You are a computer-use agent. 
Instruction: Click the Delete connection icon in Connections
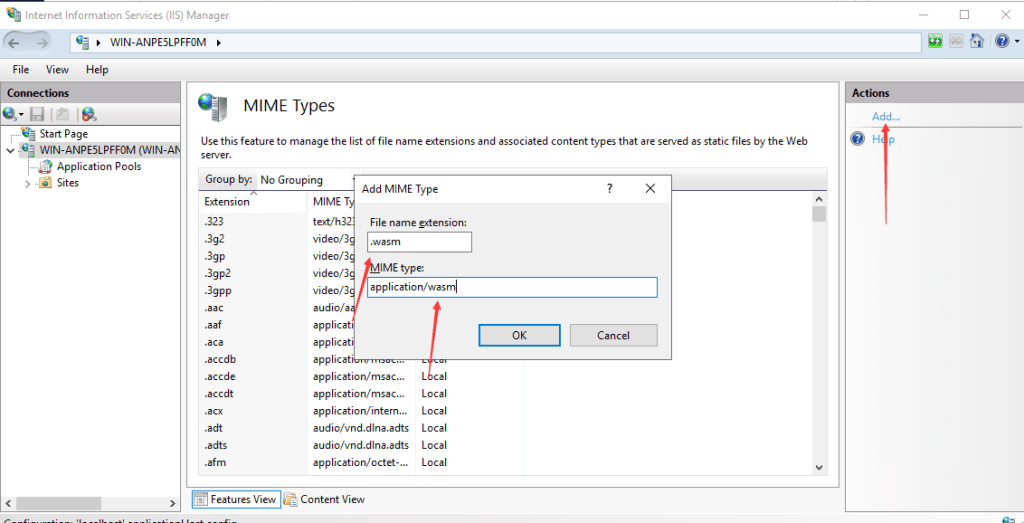click(x=89, y=114)
